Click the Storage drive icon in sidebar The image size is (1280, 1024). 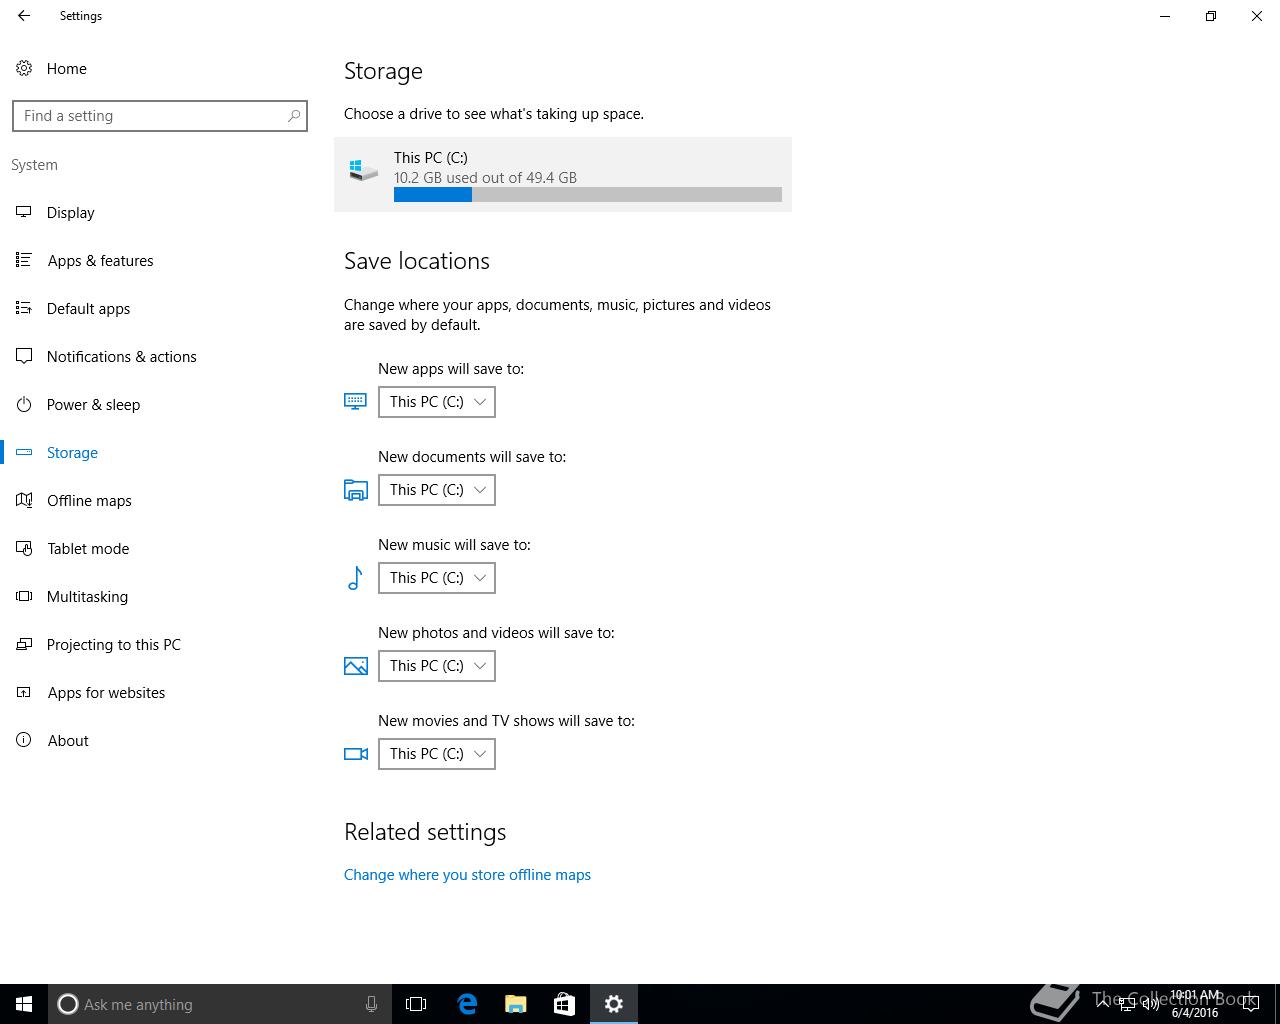click(x=24, y=452)
